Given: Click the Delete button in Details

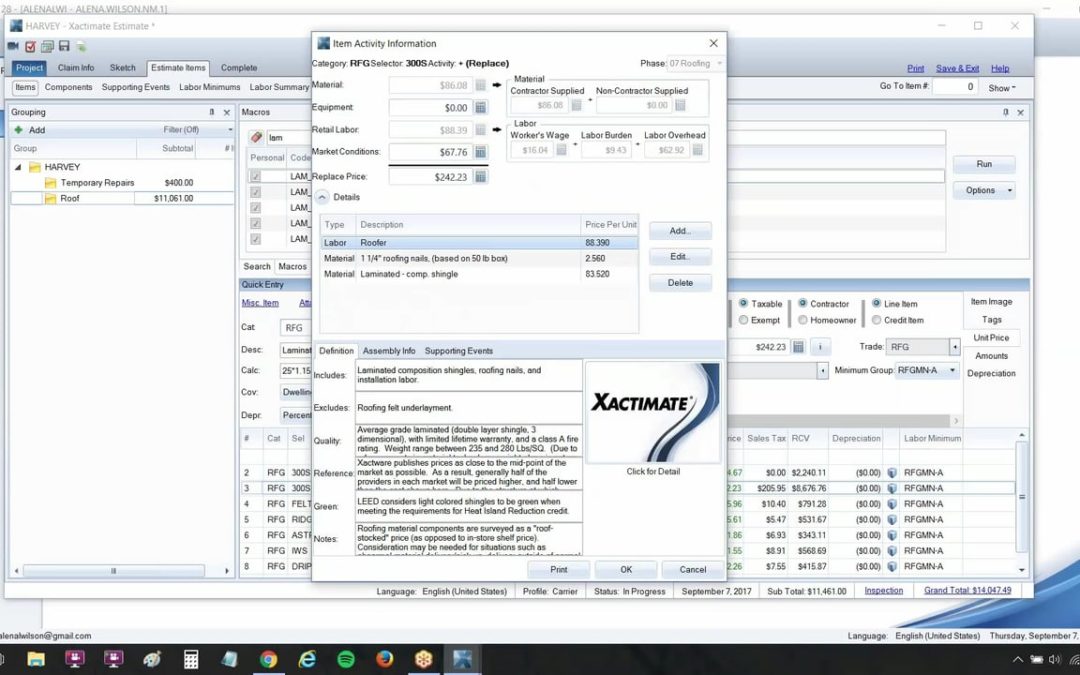Looking at the screenshot, I should tap(680, 283).
